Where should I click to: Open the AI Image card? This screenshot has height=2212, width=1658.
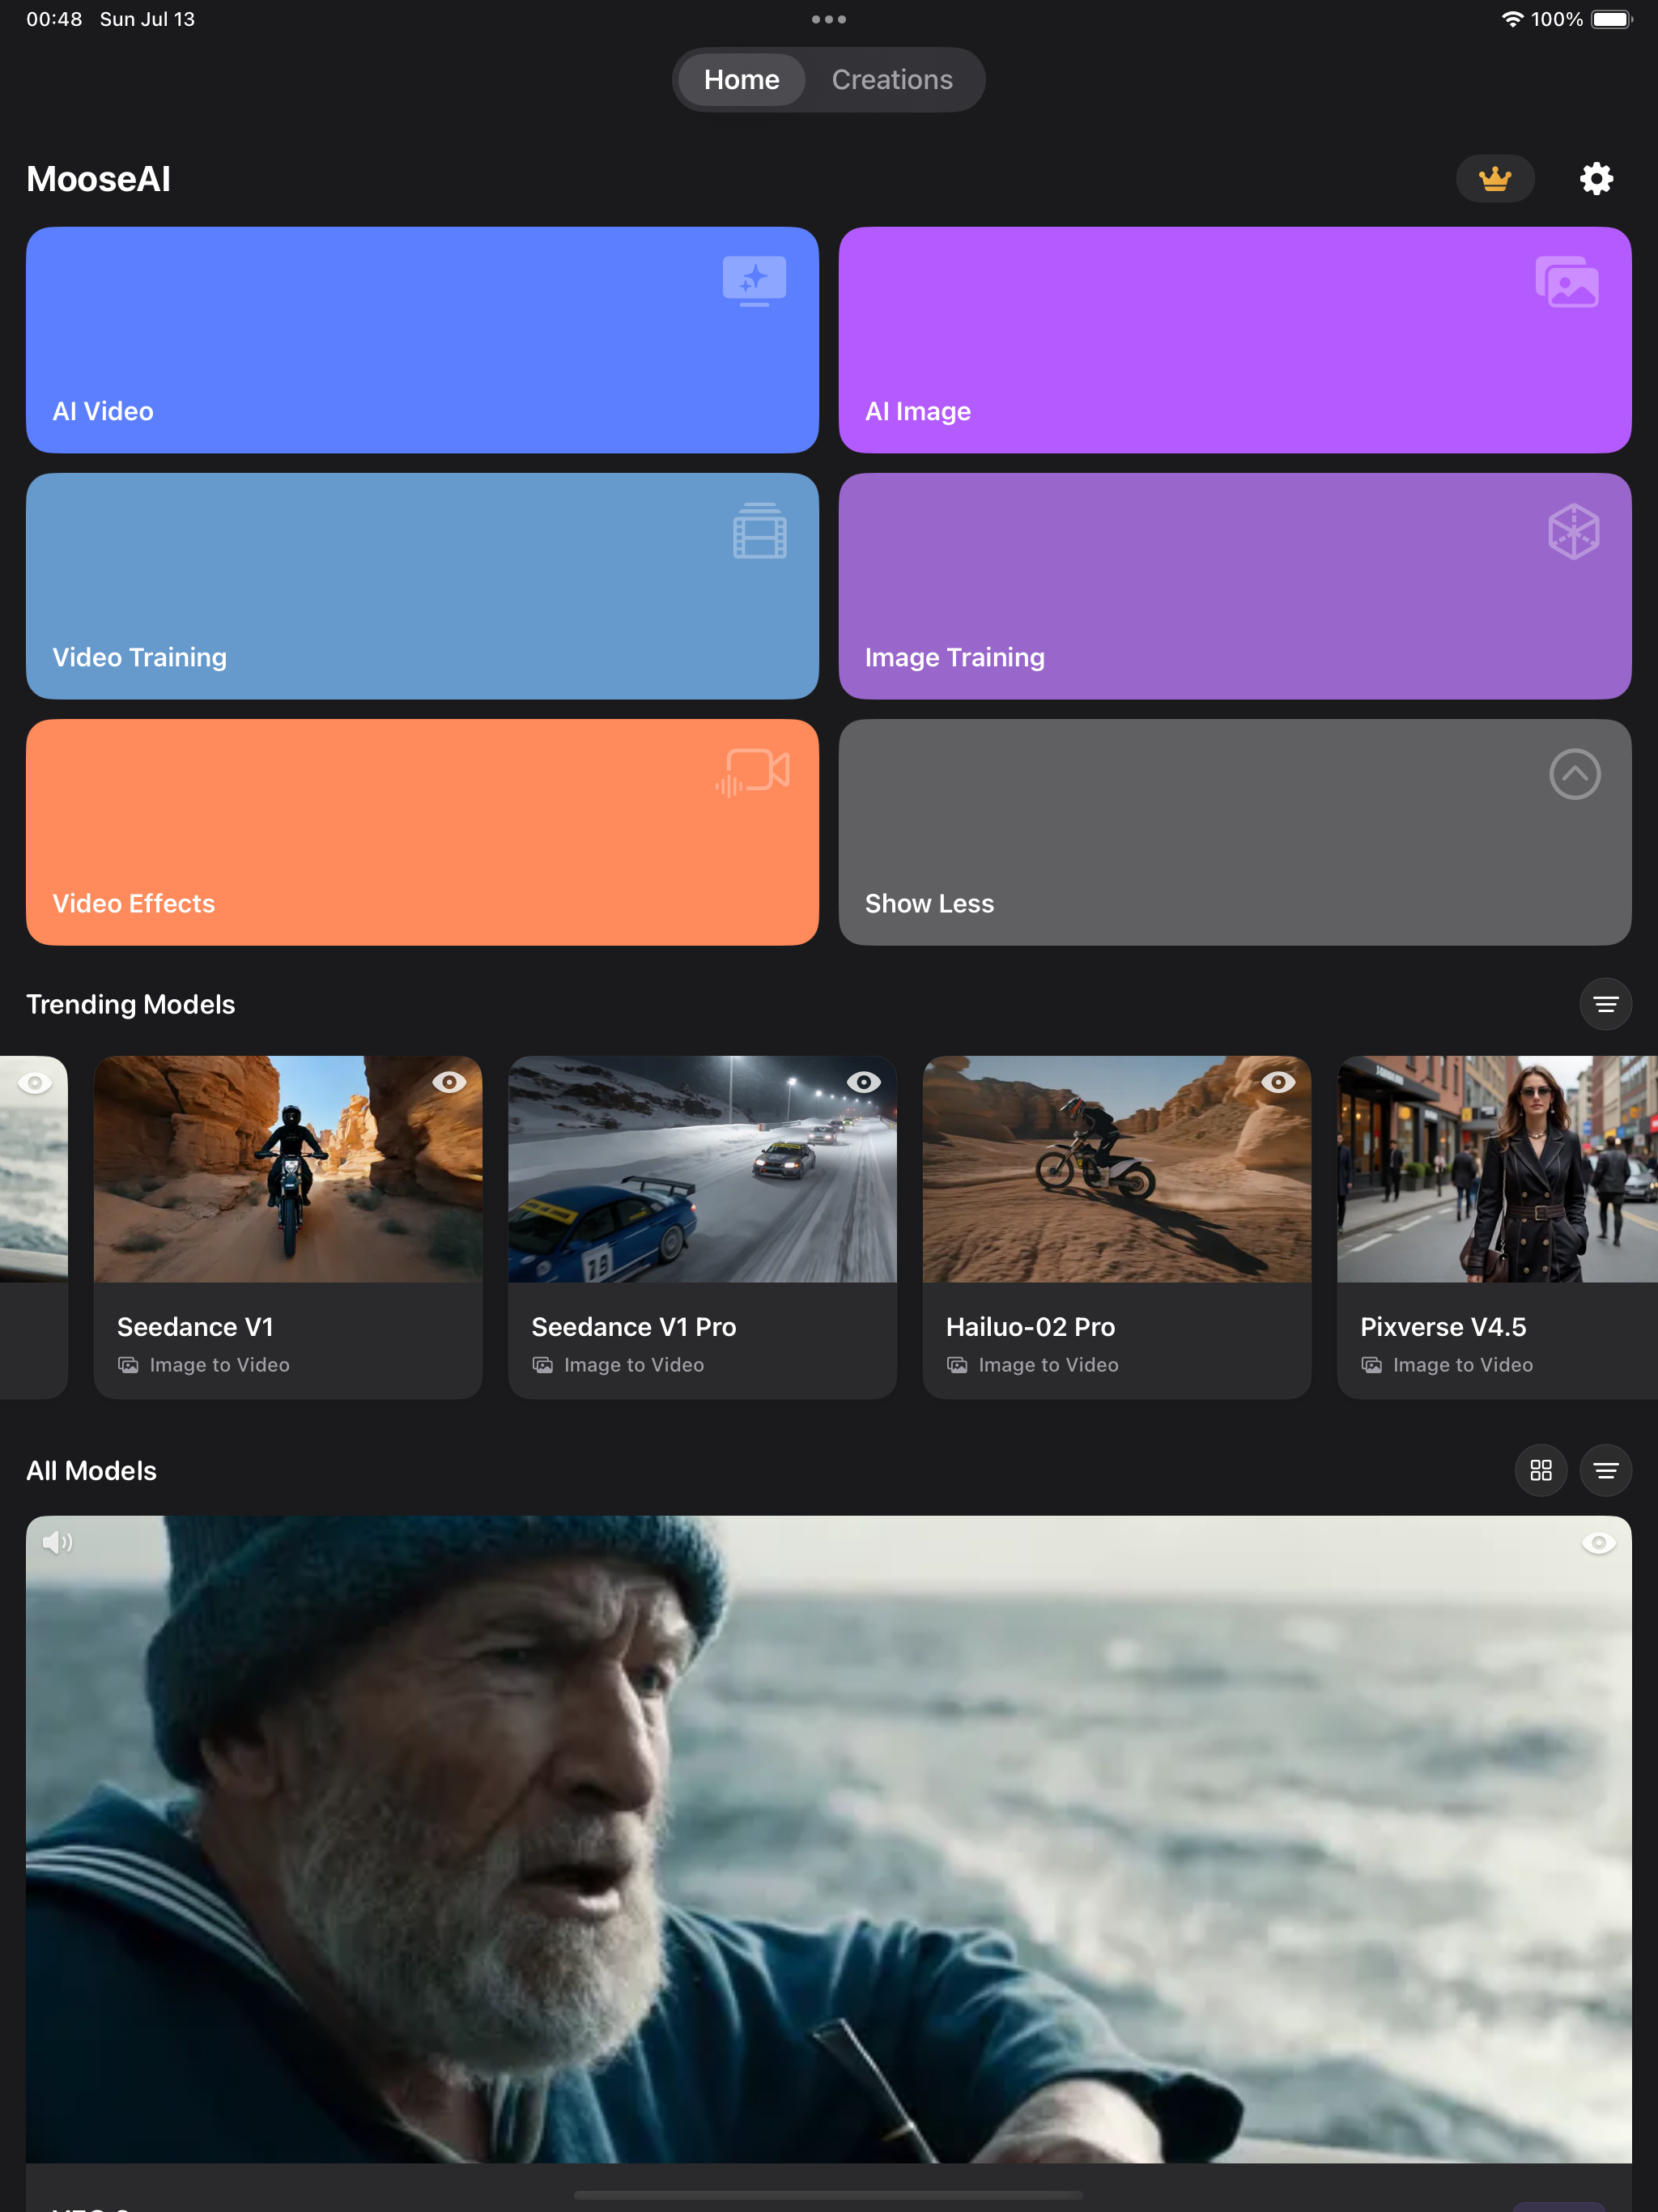tap(1235, 340)
